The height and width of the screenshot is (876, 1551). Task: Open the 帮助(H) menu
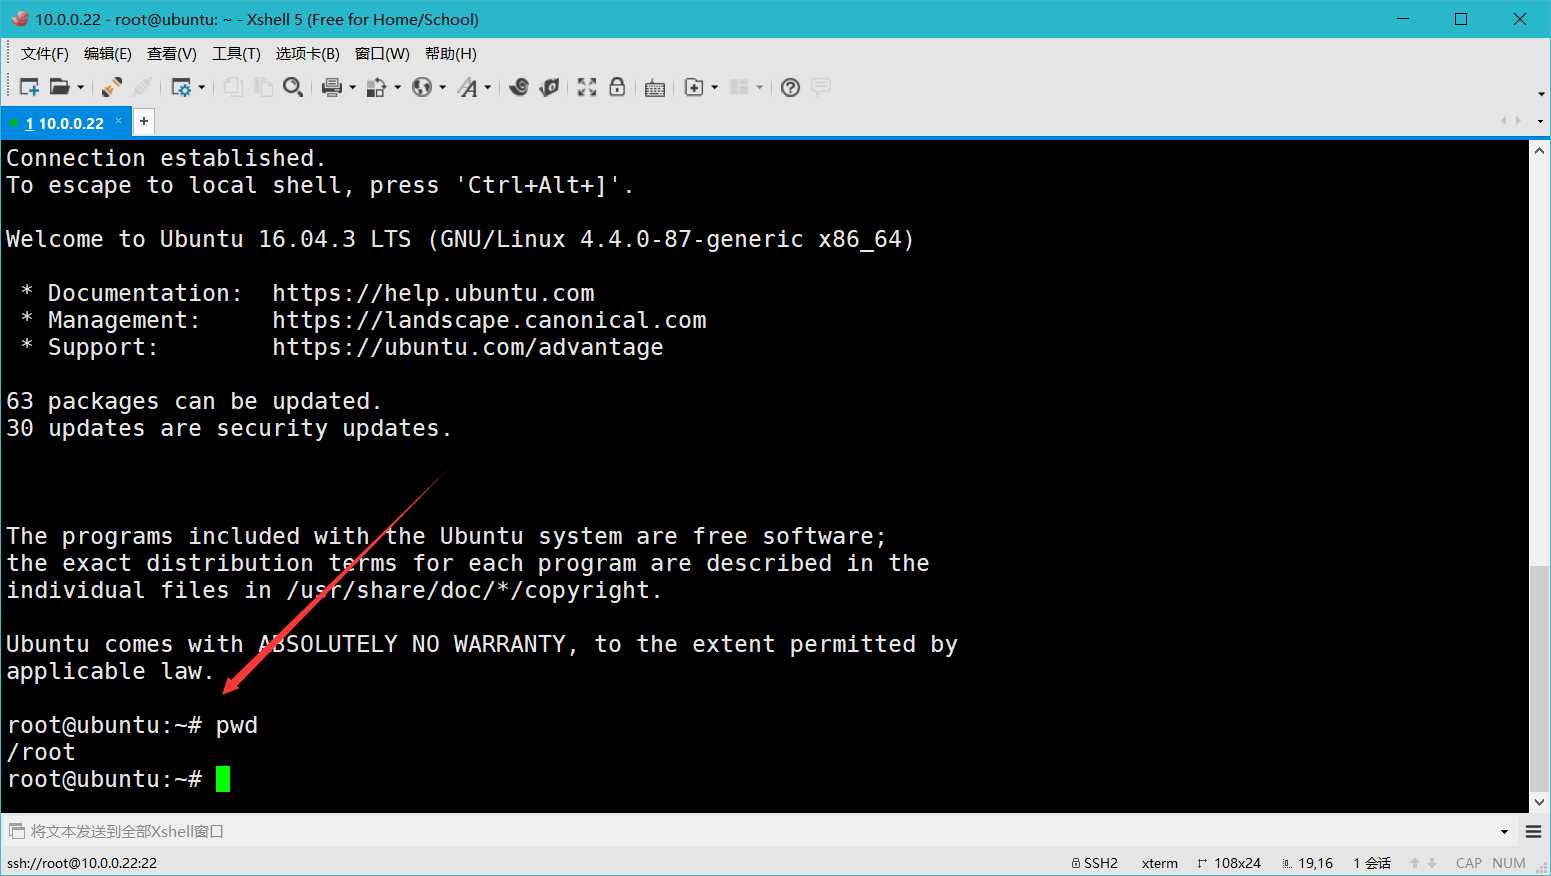coord(451,54)
